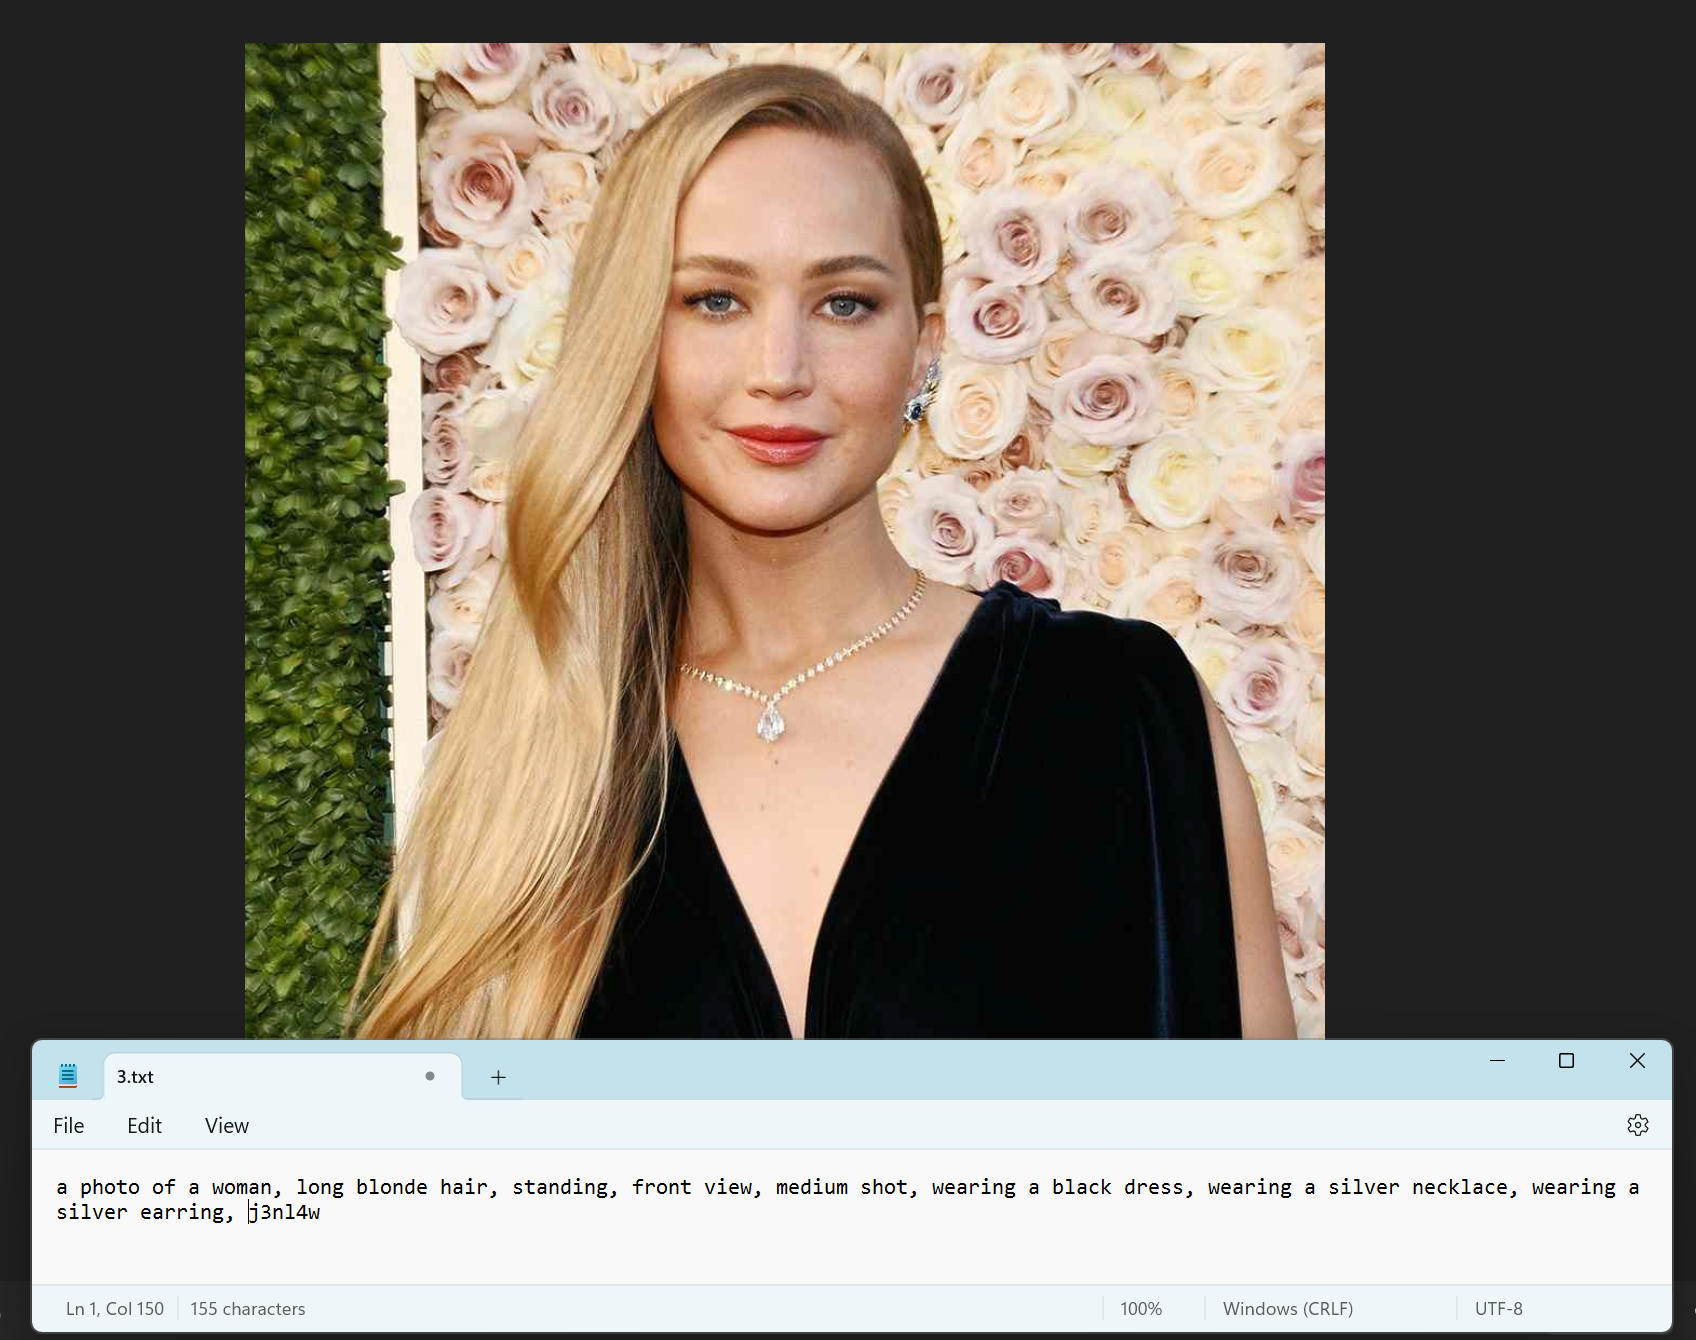
Task: Open Notepad settings with the gear icon
Action: click(x=1637, y=1124)
